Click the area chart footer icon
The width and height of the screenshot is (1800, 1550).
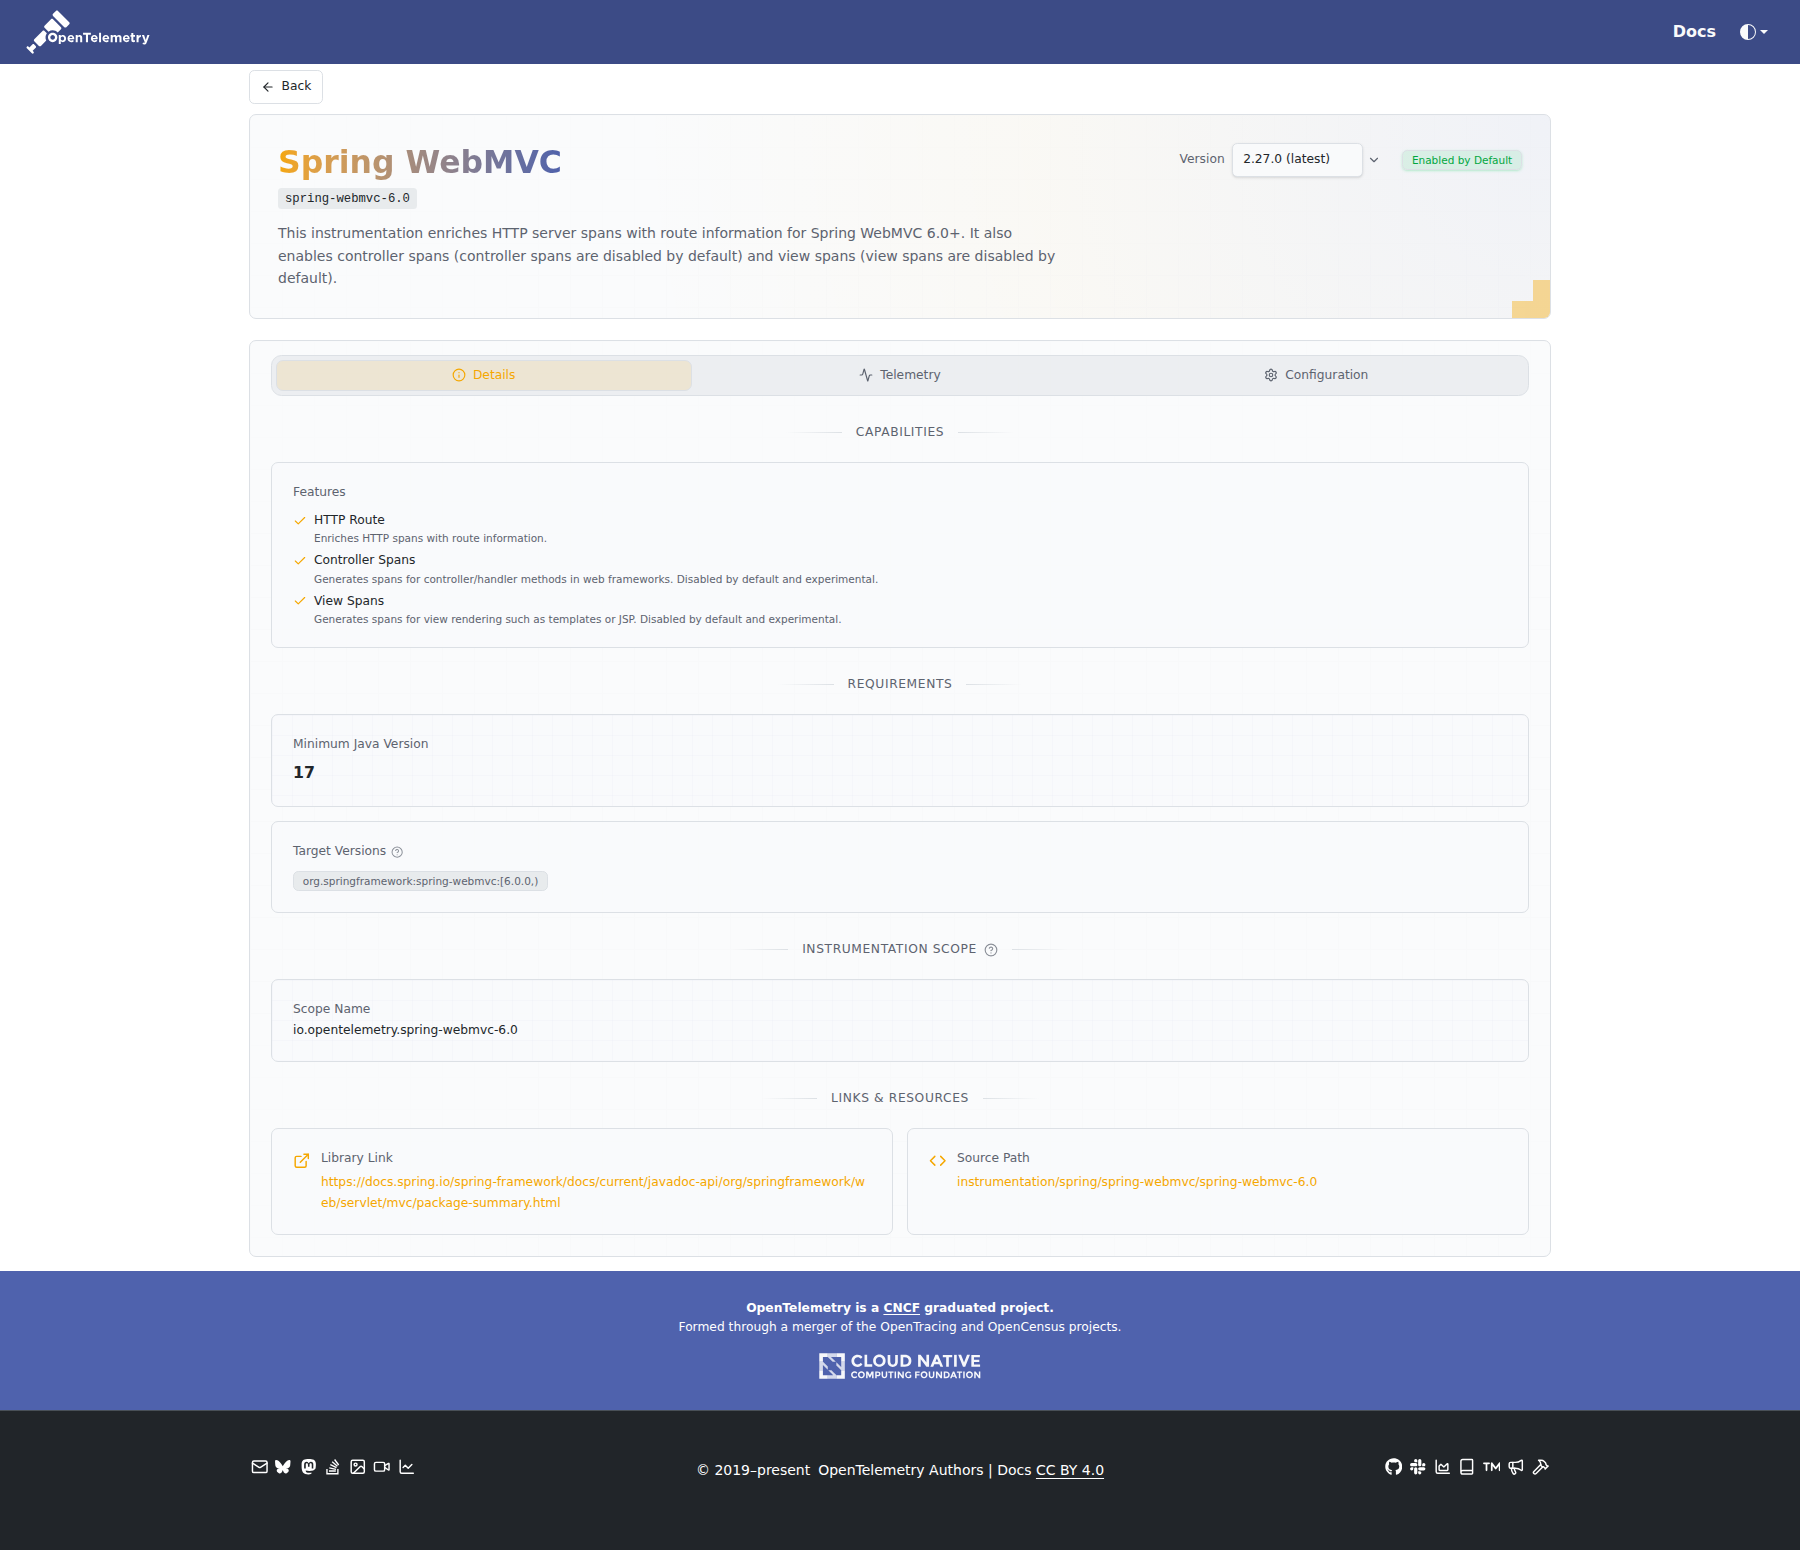pos(1442,1467)
